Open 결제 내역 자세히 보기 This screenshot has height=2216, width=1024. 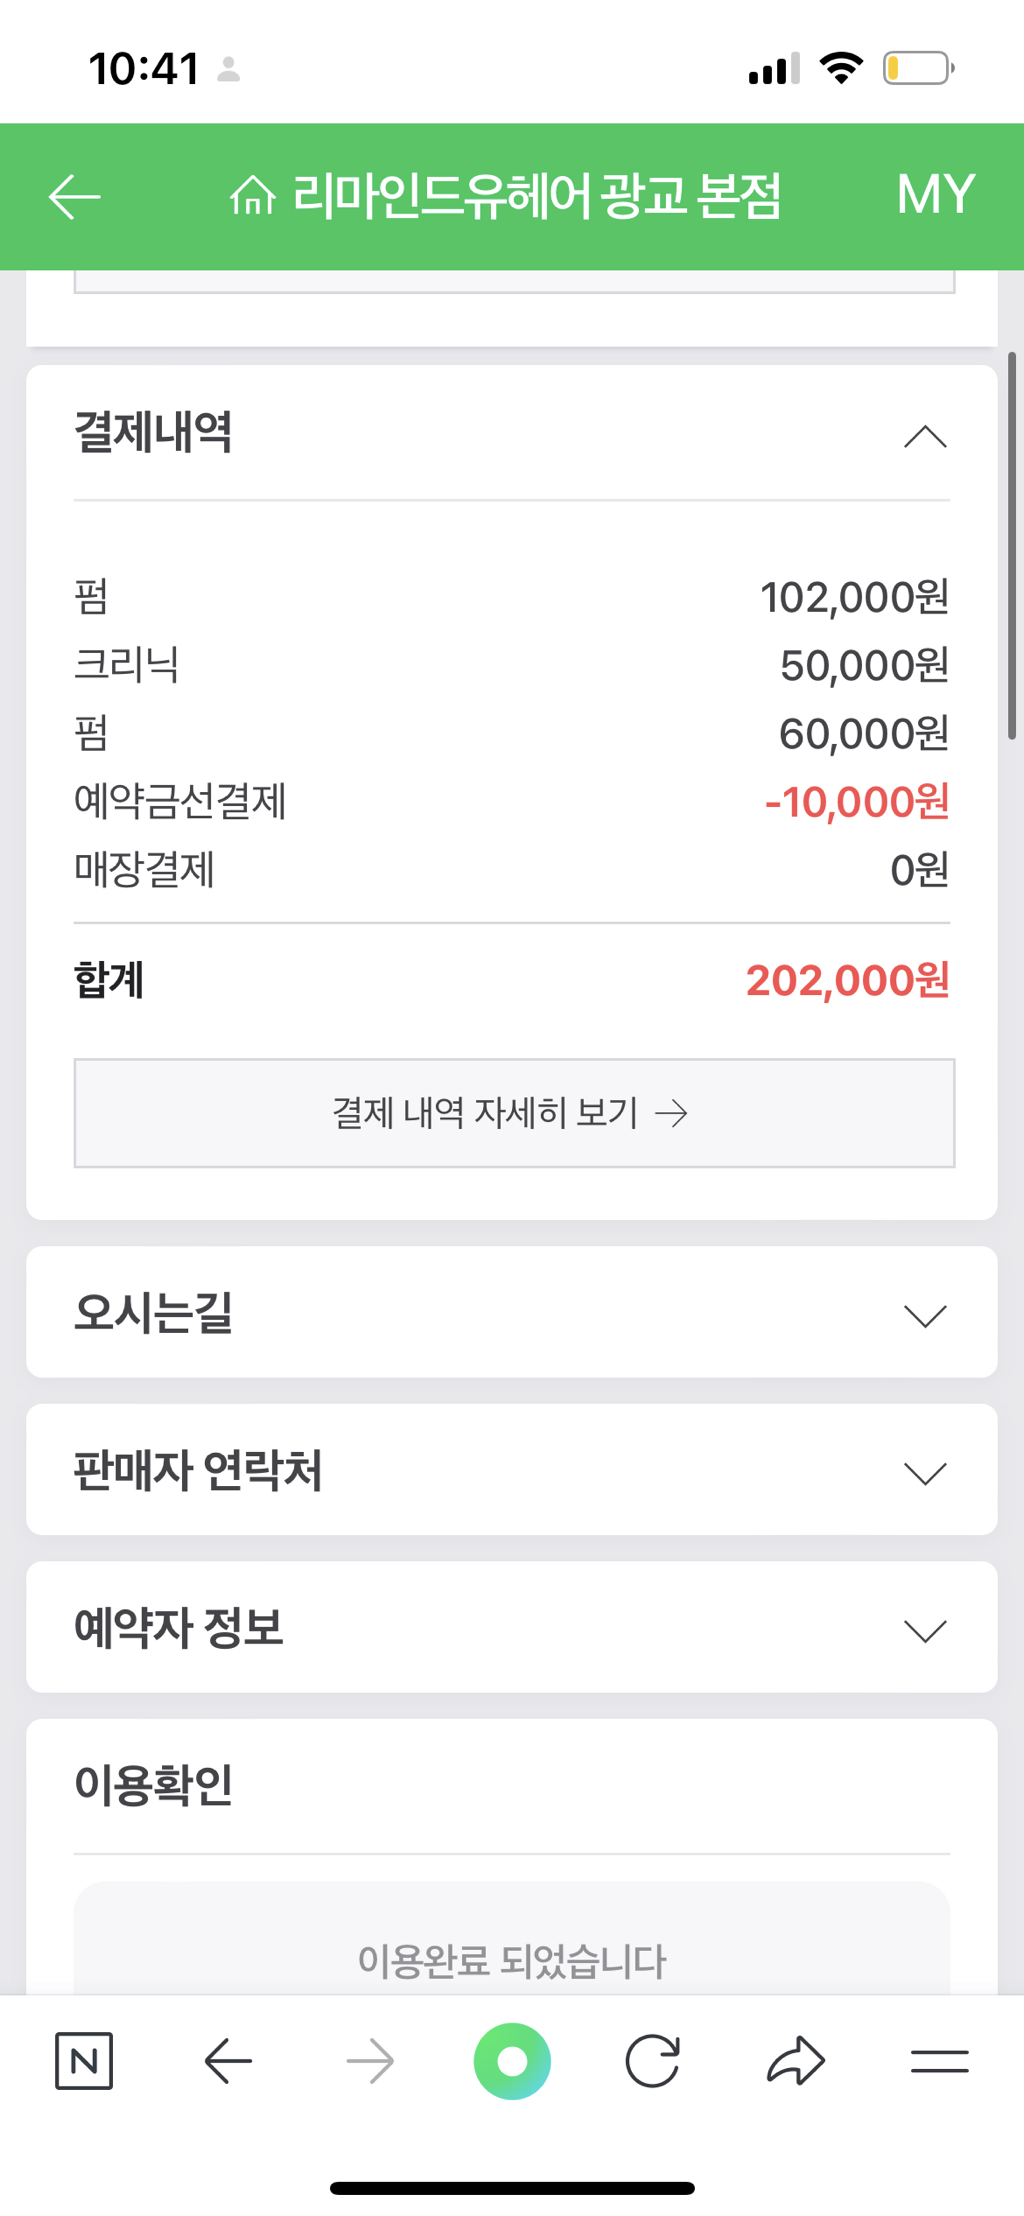pos(514,1113)
